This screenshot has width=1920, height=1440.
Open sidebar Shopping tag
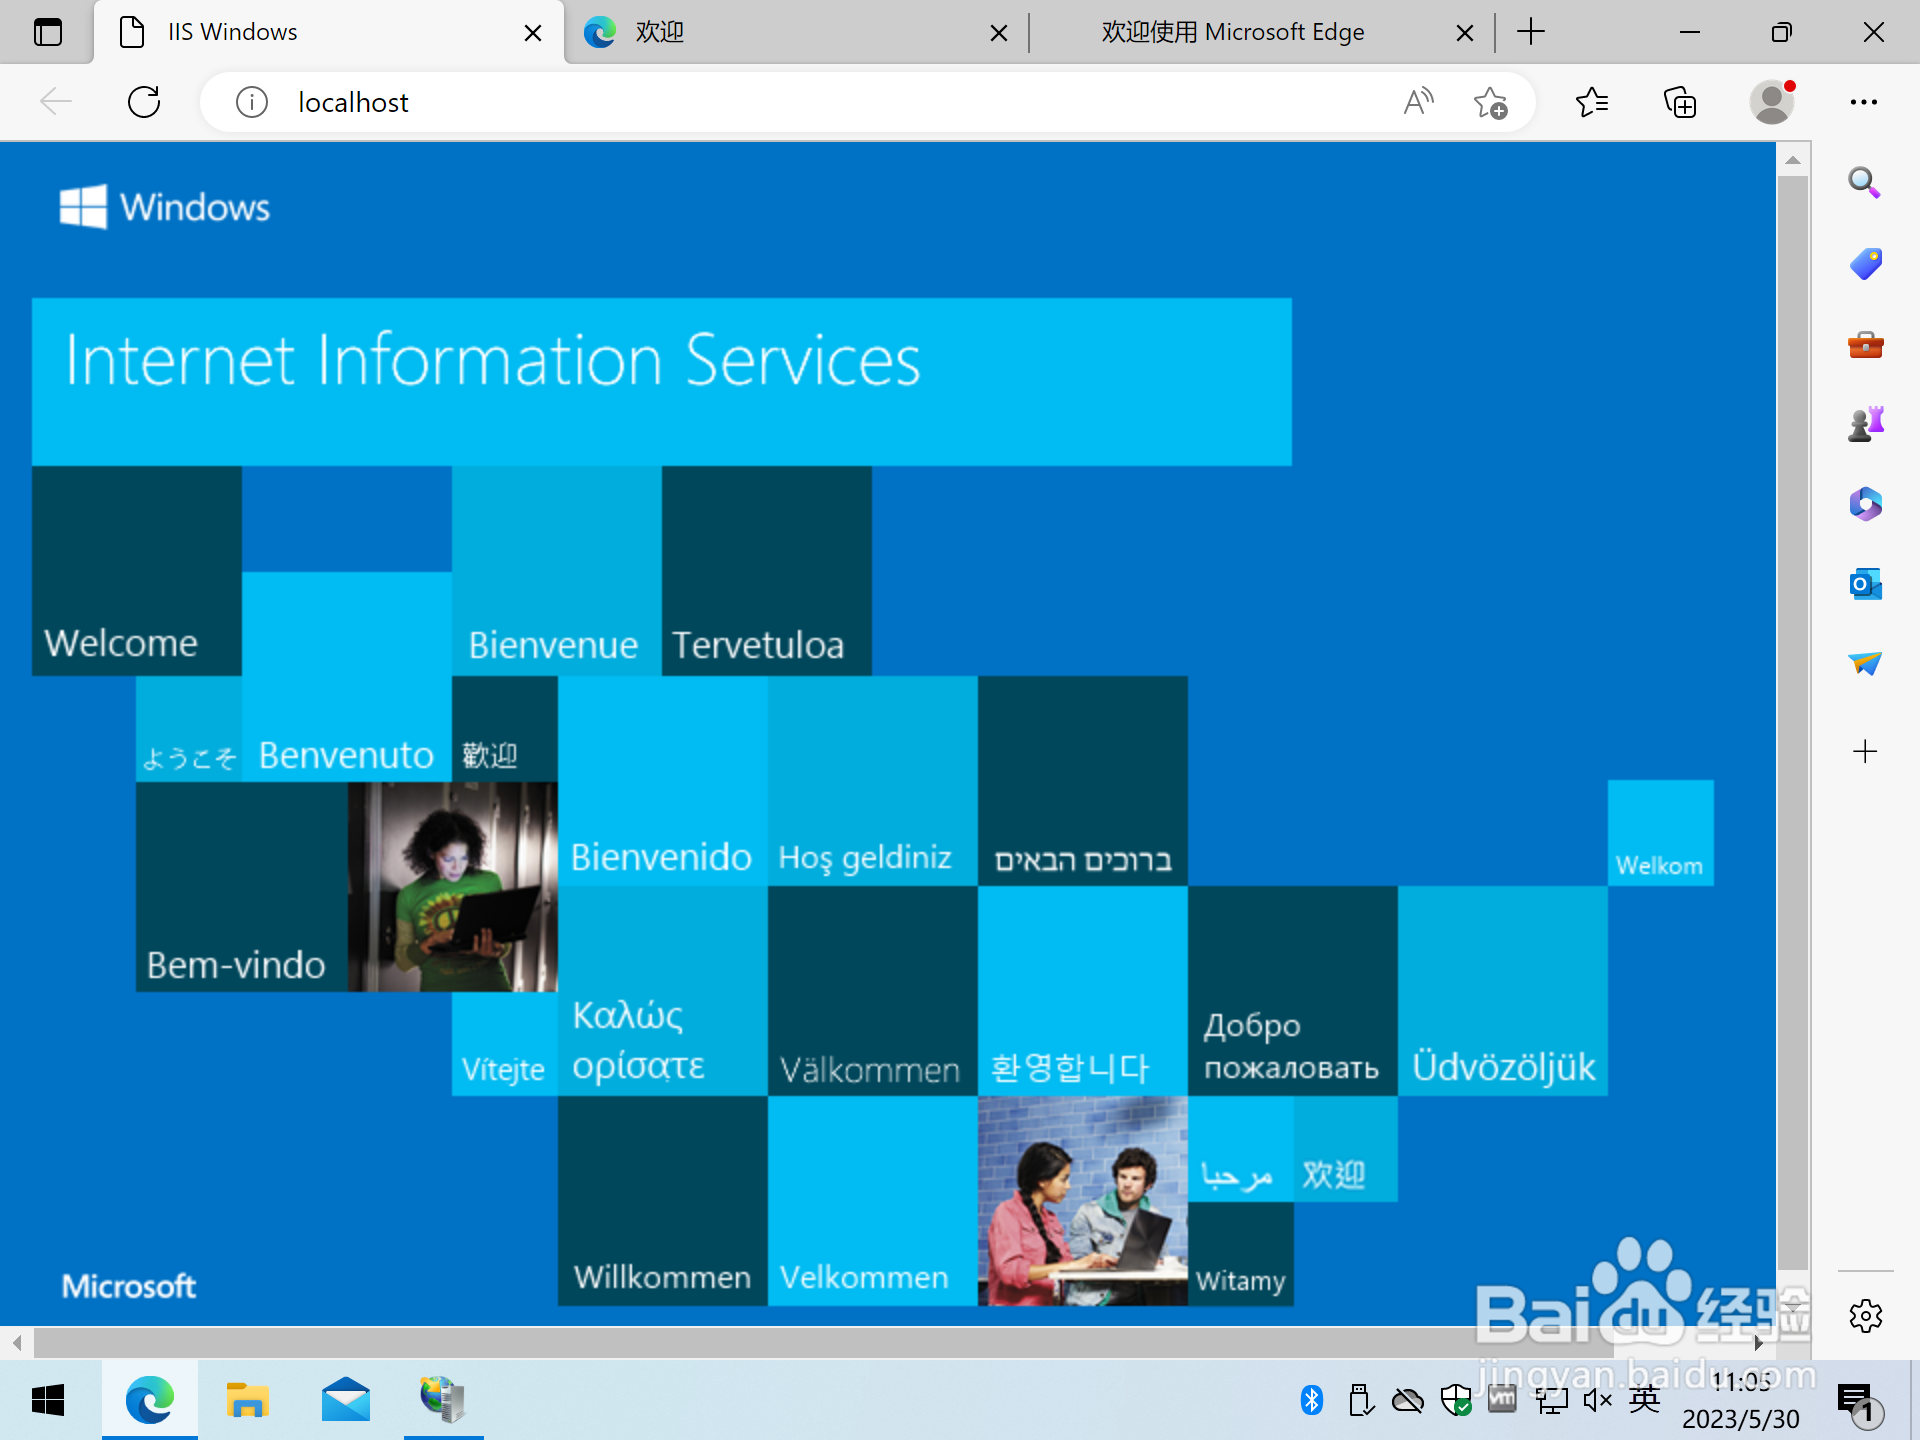tap(1865, 264)
